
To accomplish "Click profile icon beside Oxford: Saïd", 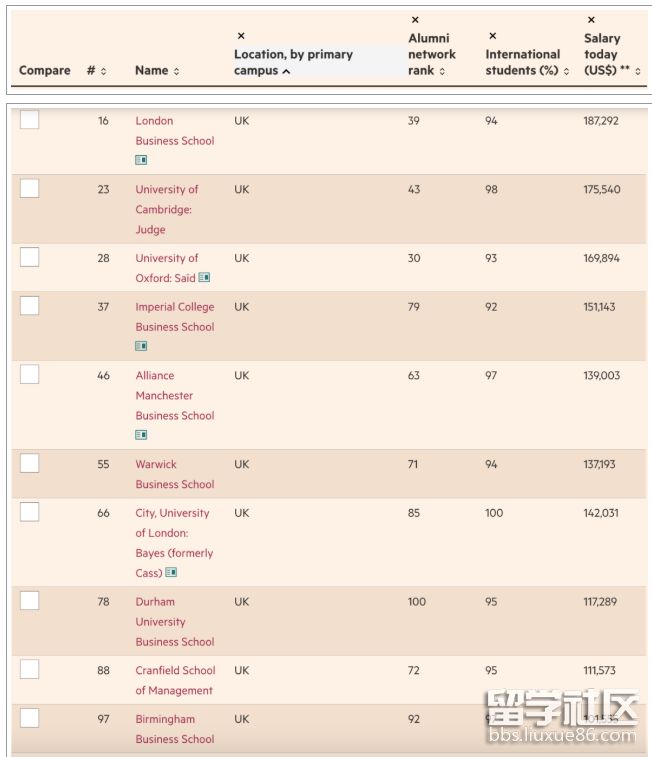I will coord(204,278).
